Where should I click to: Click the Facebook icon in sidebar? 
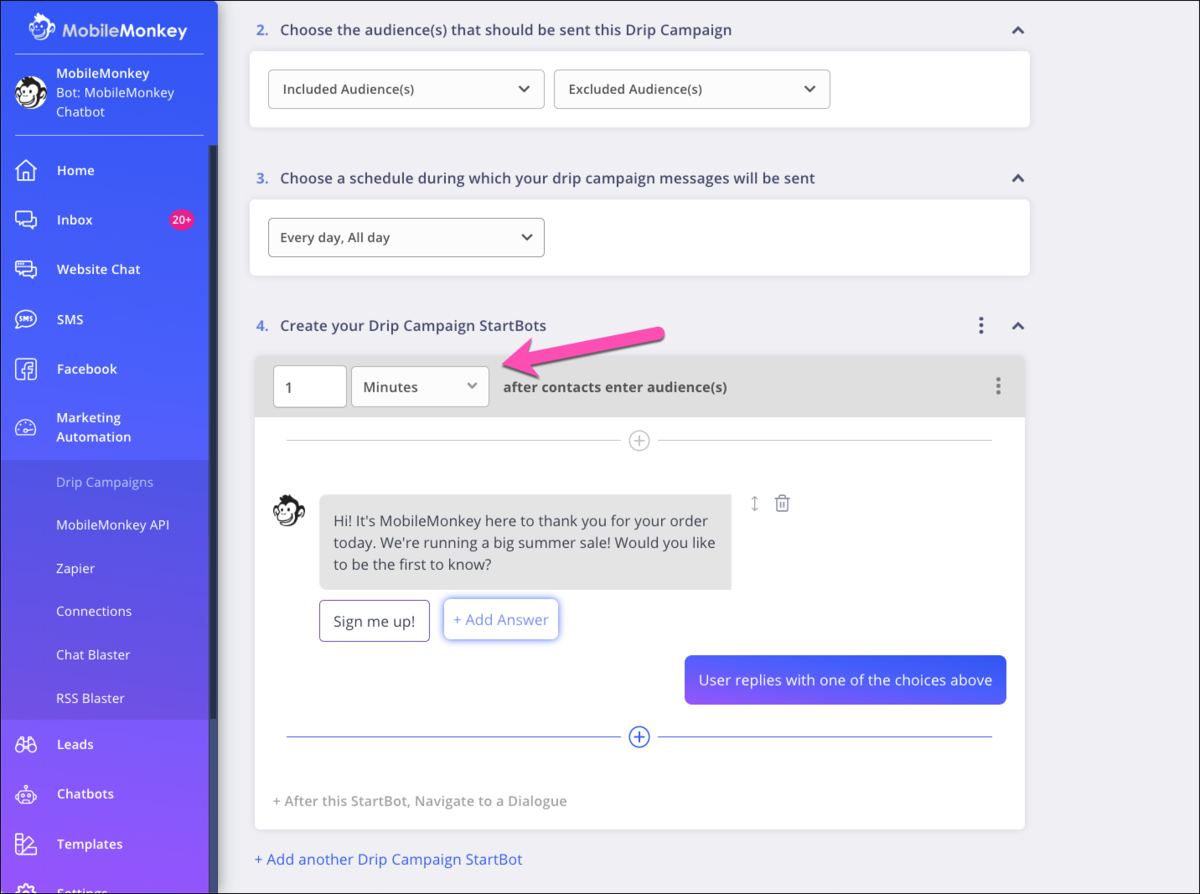click(x=26, y=369)
